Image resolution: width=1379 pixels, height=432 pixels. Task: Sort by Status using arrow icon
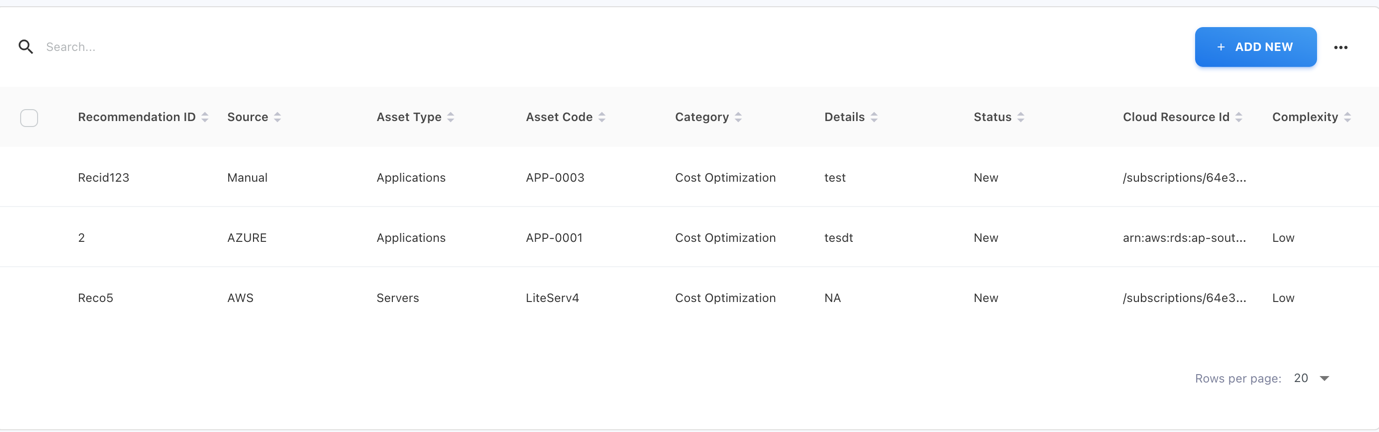1021,117
